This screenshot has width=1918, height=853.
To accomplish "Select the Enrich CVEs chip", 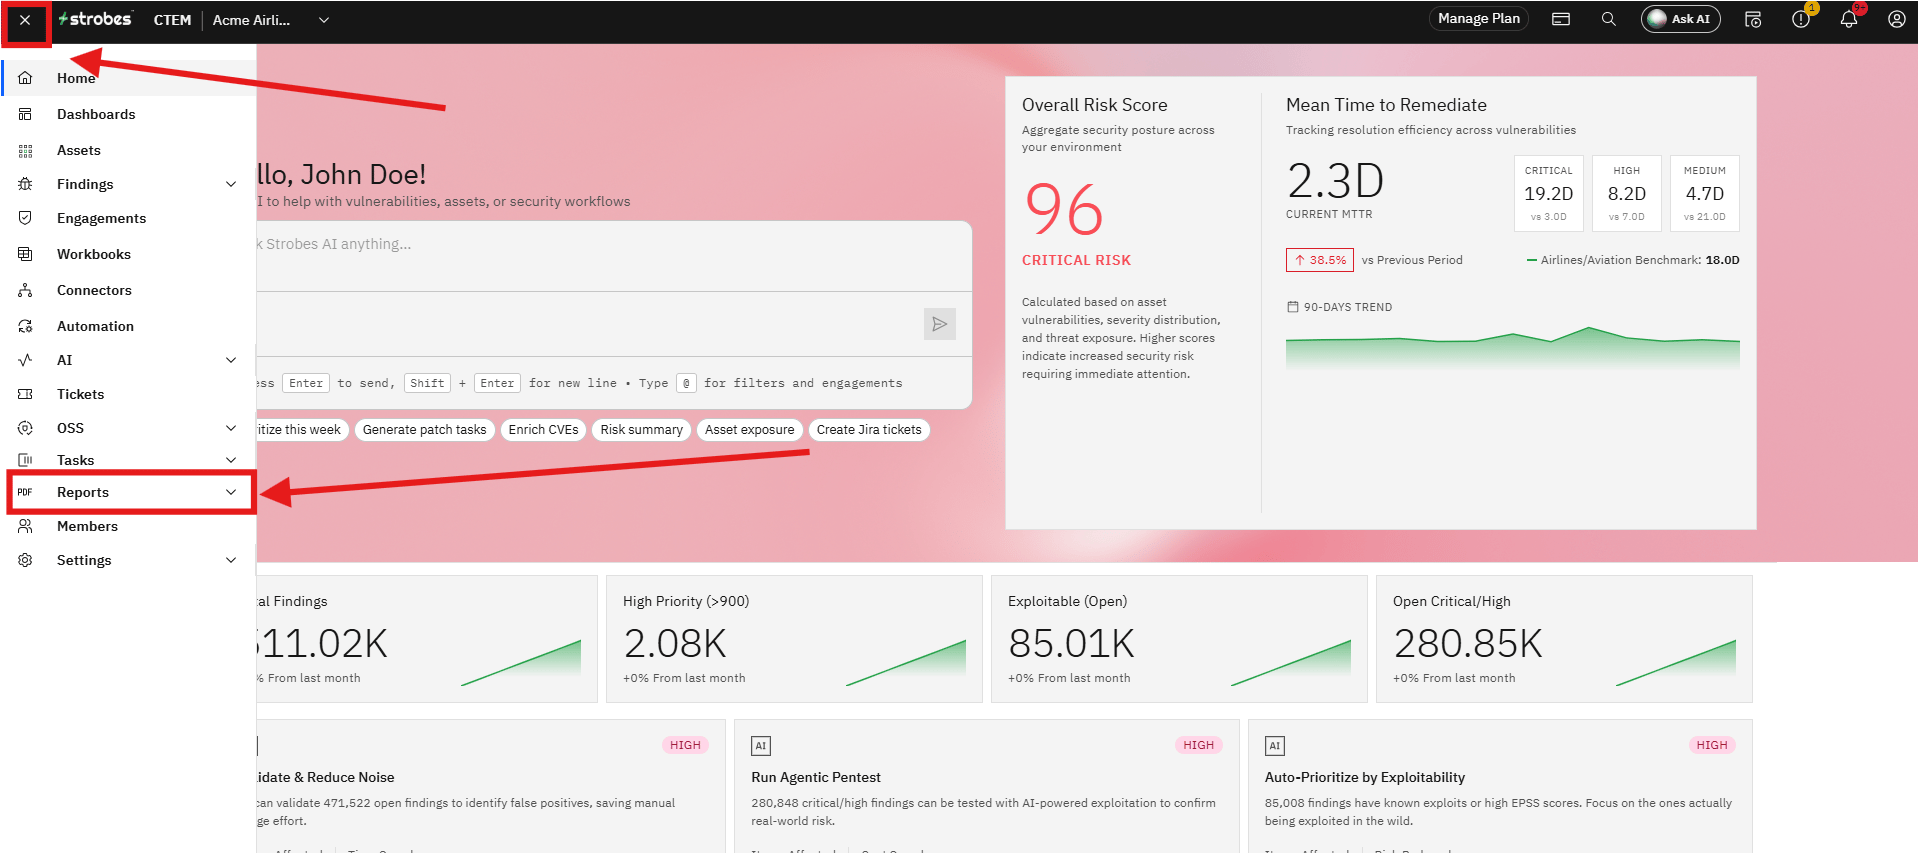I will (543, 430).
